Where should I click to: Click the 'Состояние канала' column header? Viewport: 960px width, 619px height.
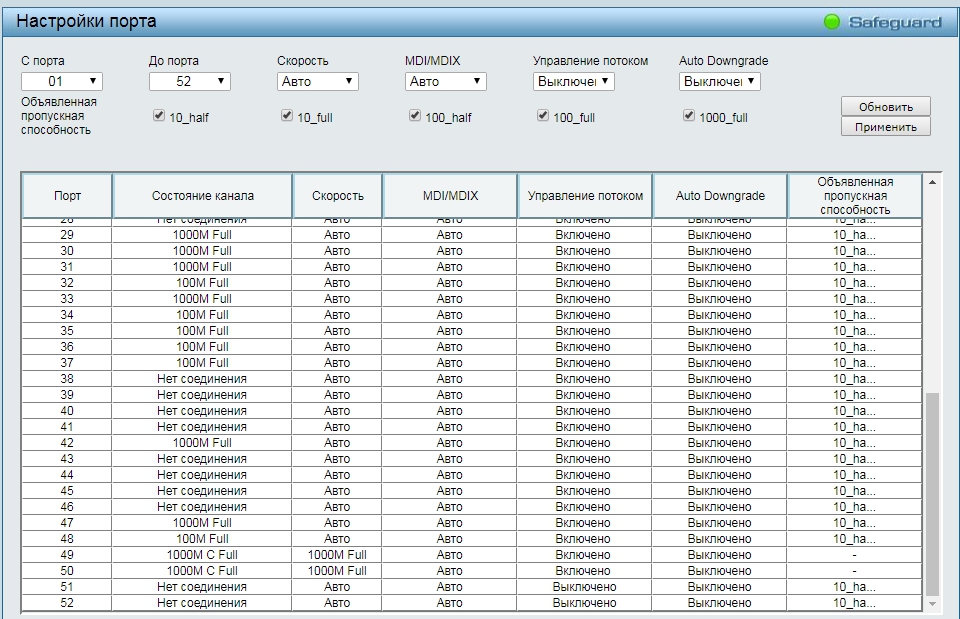coord(202,196)
